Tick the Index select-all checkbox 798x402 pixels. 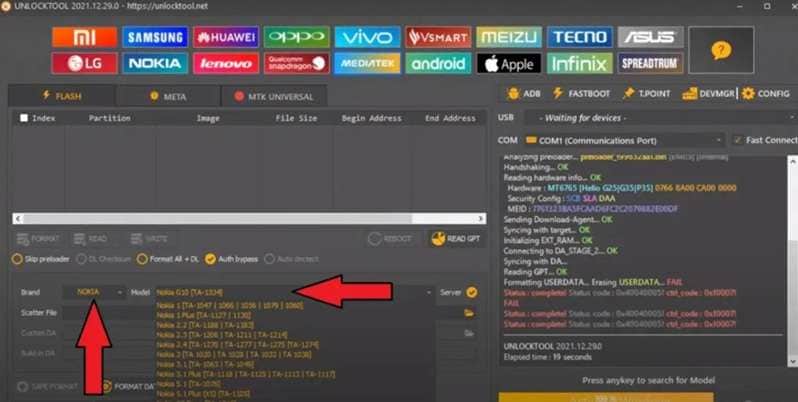[x=24, y=118]
